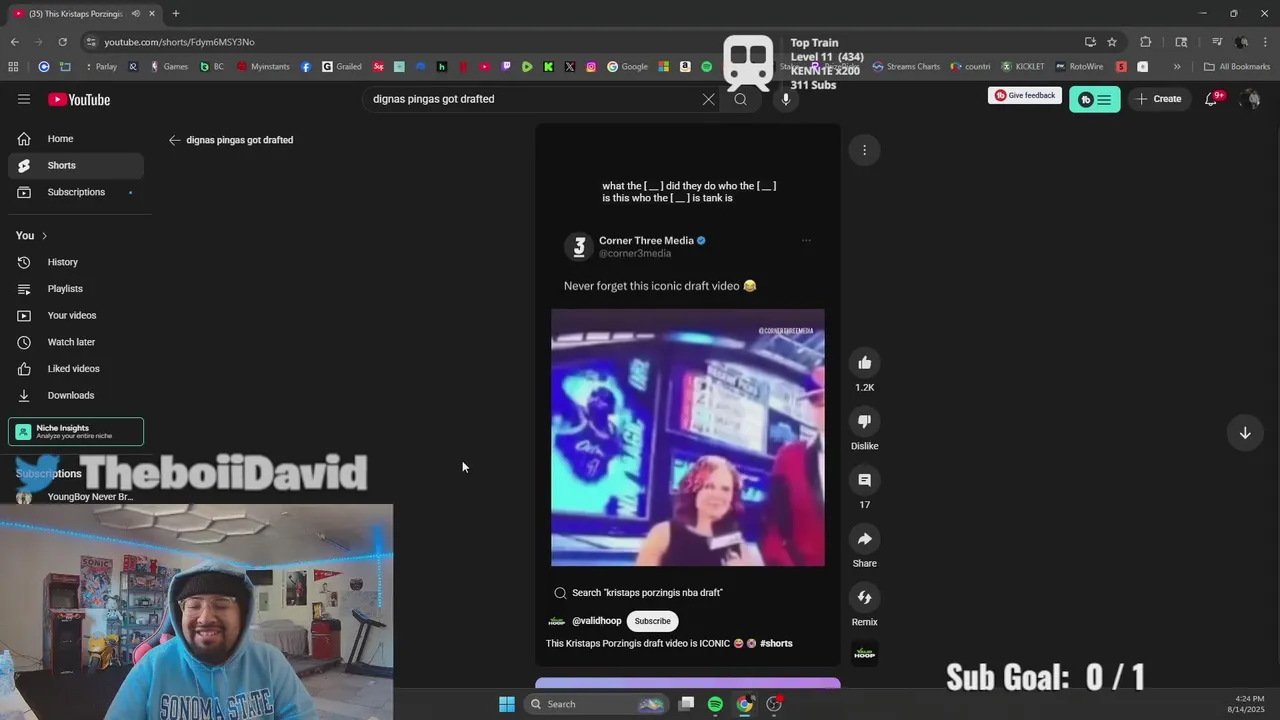Open the Grailed bookmark
The width and height of the screenshot is (1280, 720).
tap(342, 67)
